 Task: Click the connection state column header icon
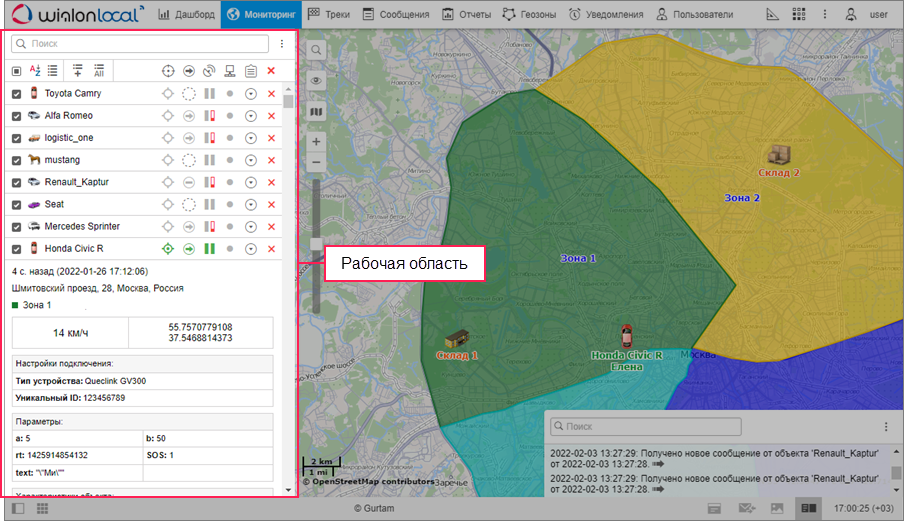click(x=209, y=71)
